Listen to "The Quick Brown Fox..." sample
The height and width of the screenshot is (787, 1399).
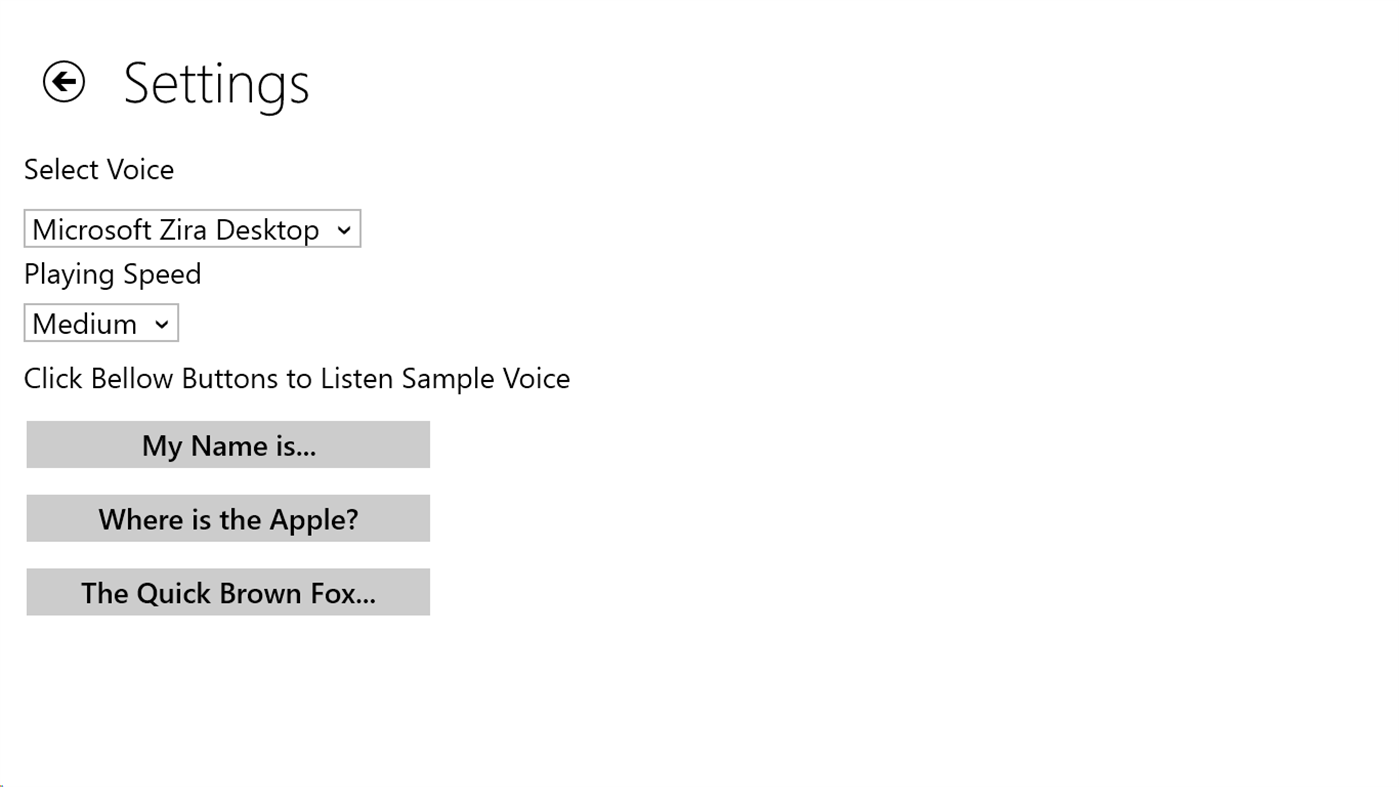coord(228,593)
